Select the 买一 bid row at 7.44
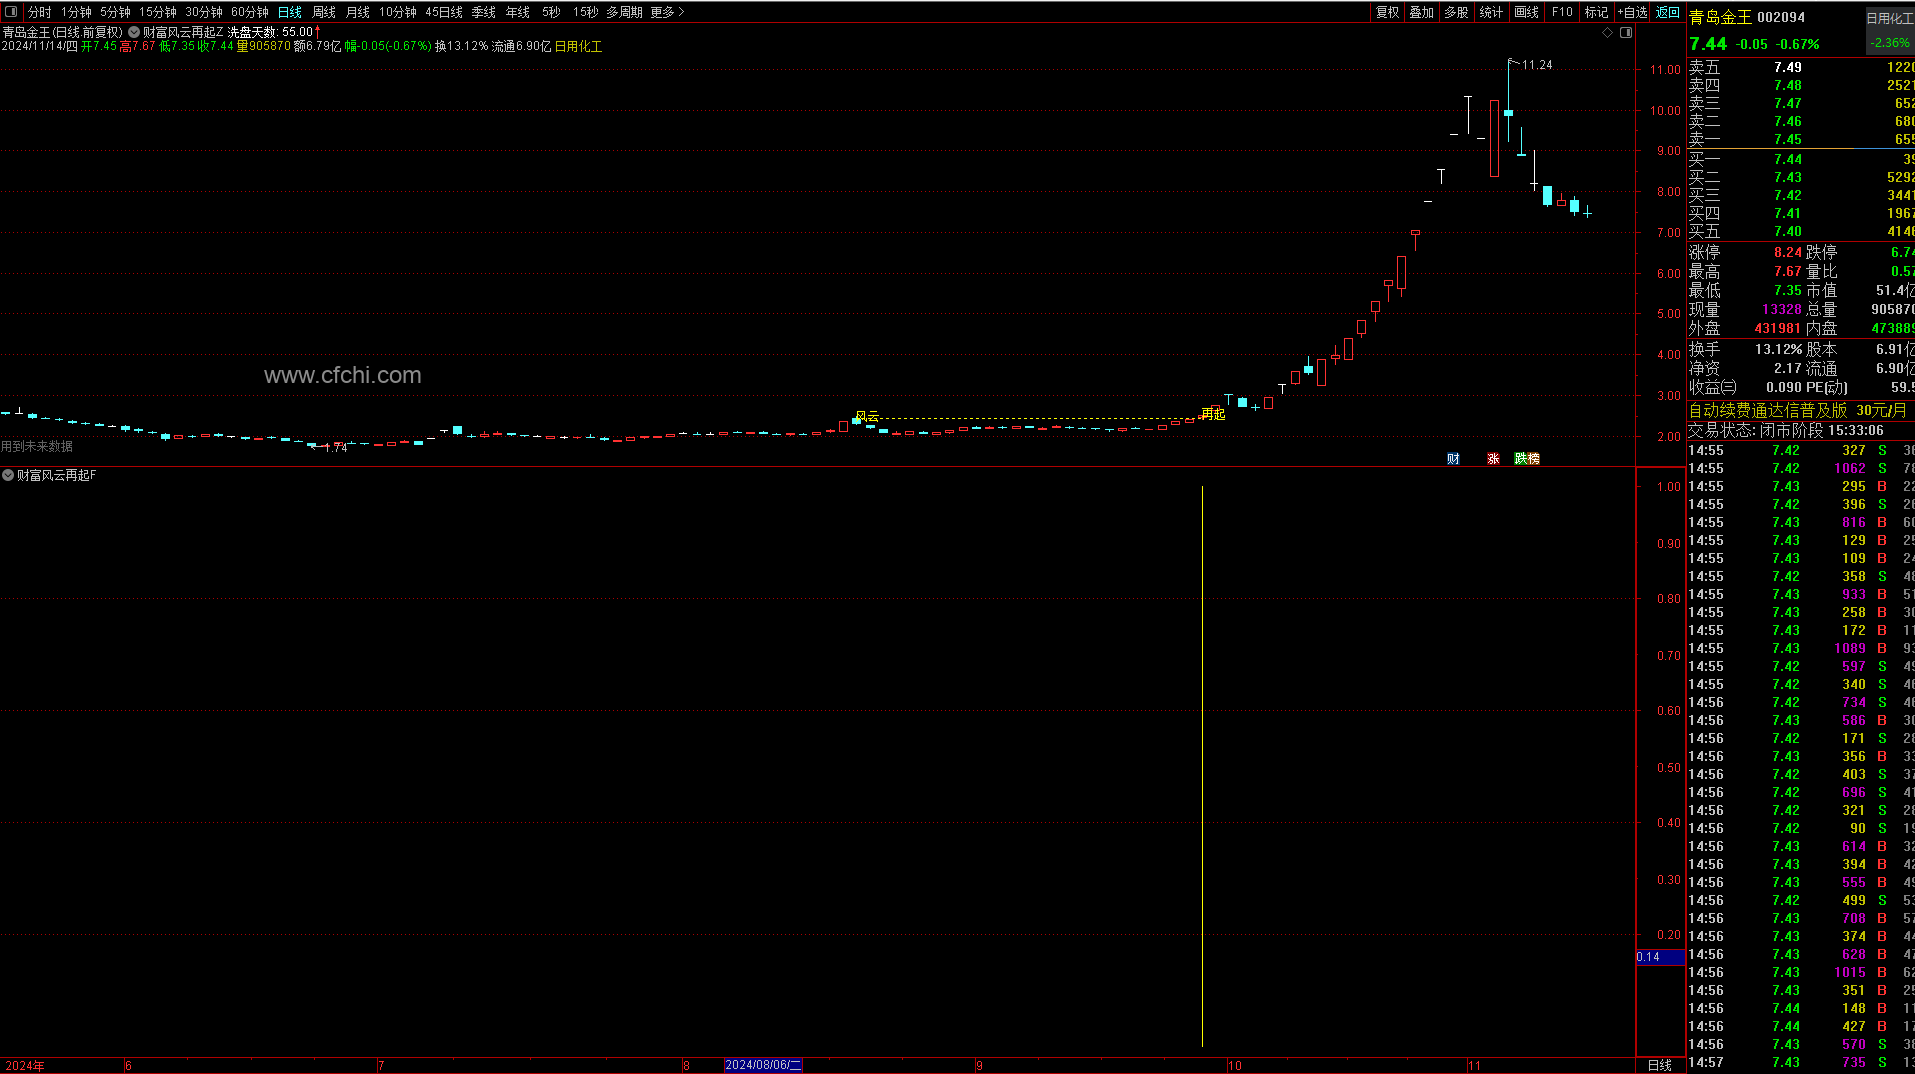 click(1801, 159)
